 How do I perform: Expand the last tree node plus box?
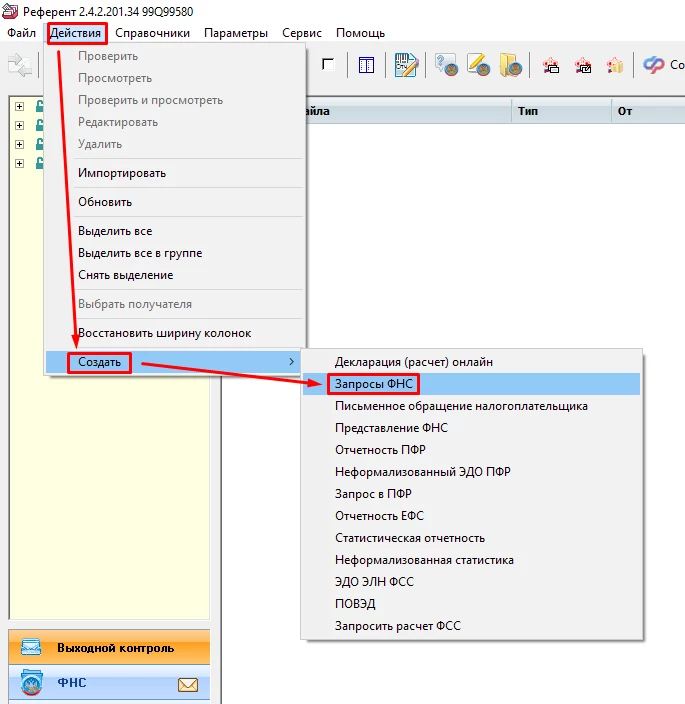(x=19, y=163)
